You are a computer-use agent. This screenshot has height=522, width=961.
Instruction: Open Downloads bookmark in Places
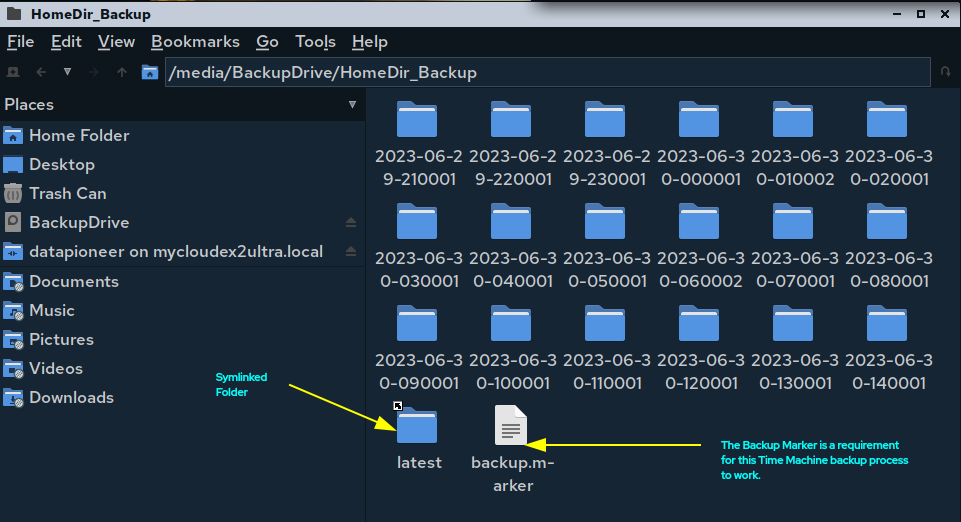[x=183, y=398]
